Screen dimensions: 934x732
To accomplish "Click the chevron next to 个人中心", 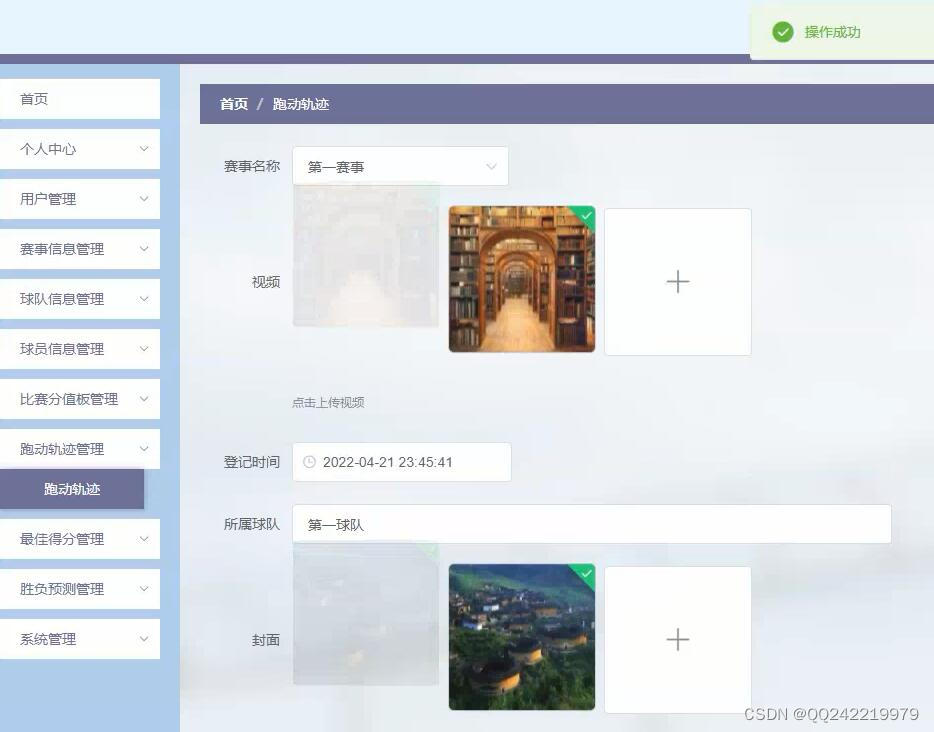I will click(x=144, y=149).
